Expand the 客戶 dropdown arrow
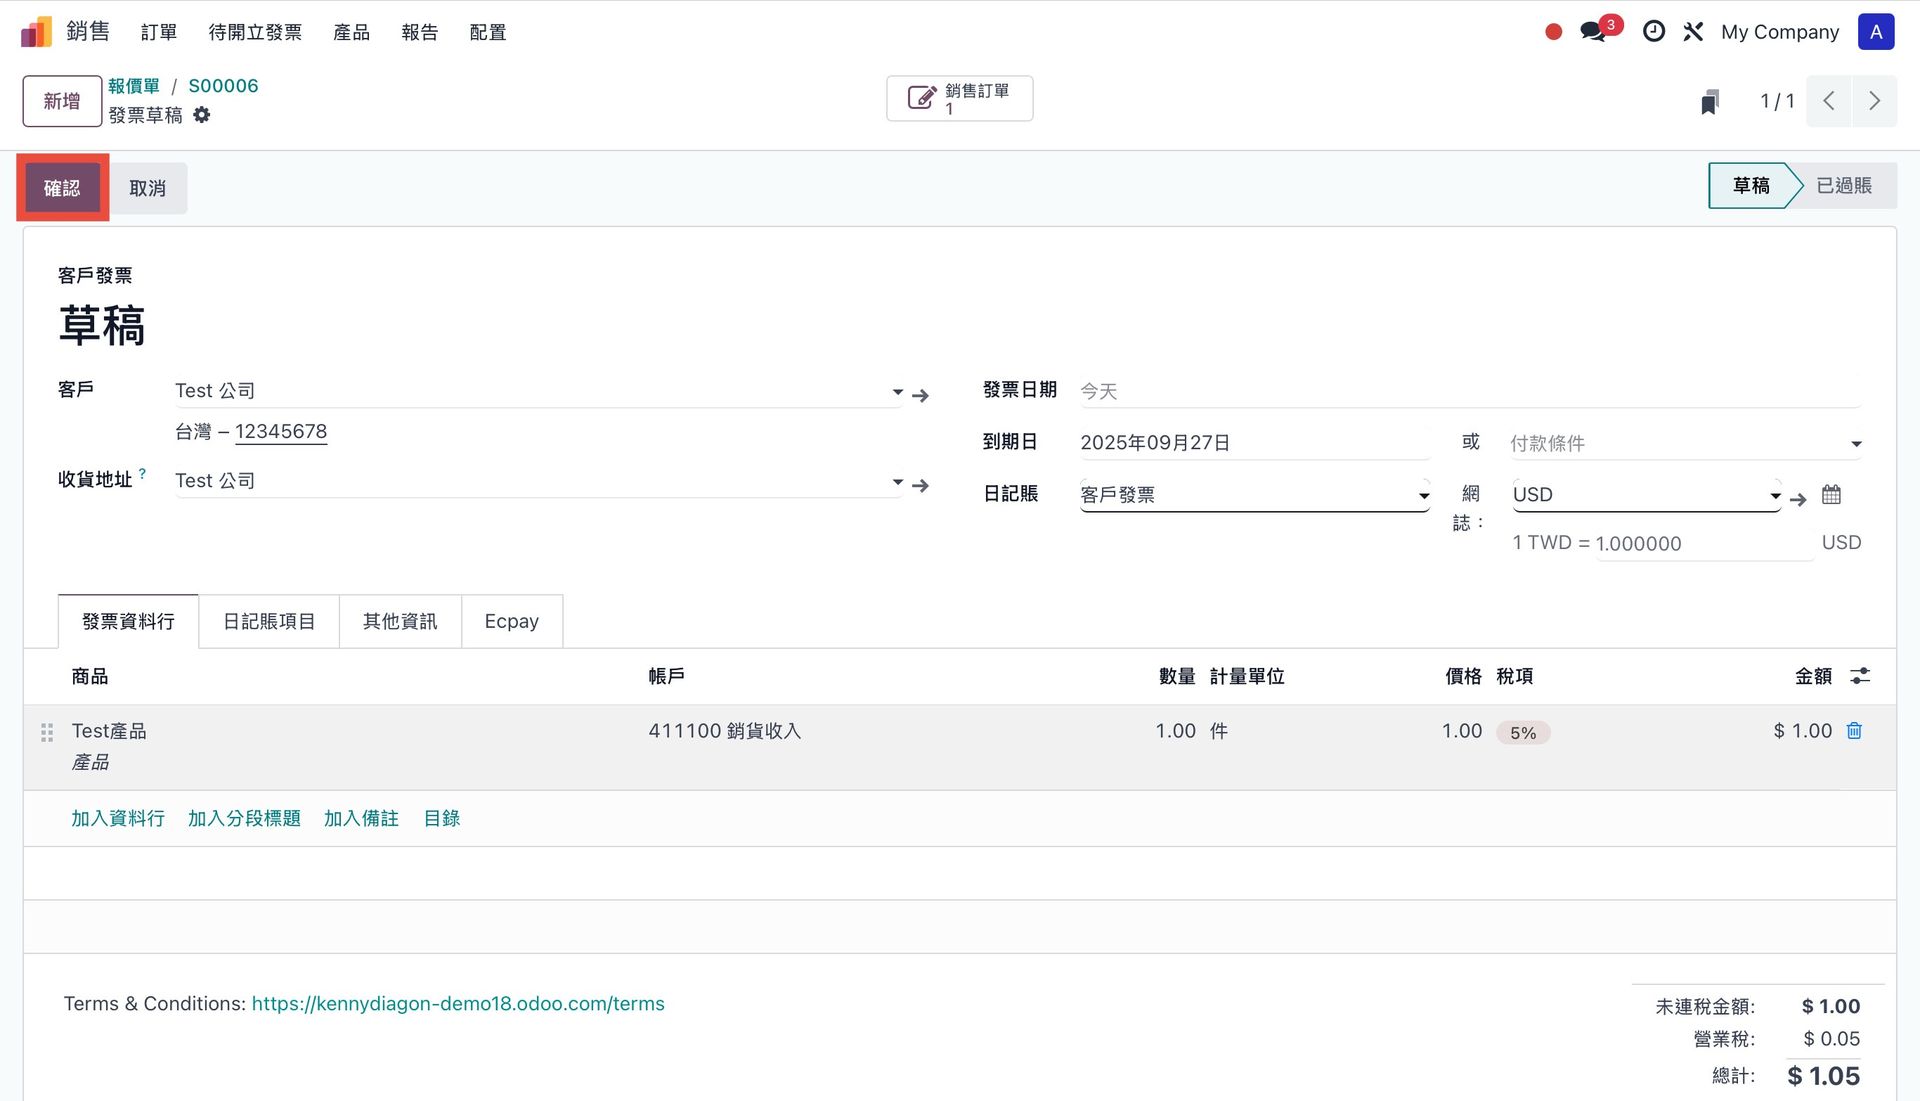The image size is (1920, 1101). tap(897, 392)
